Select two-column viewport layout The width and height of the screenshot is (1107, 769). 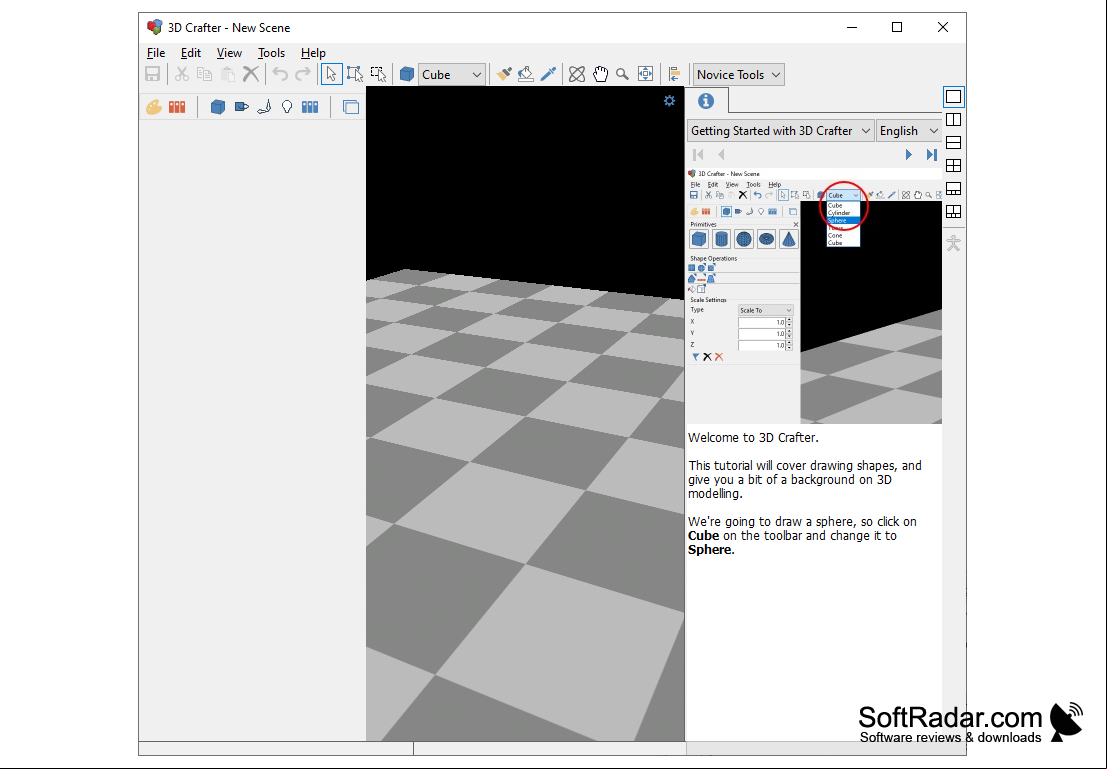(x=953, y=120)
